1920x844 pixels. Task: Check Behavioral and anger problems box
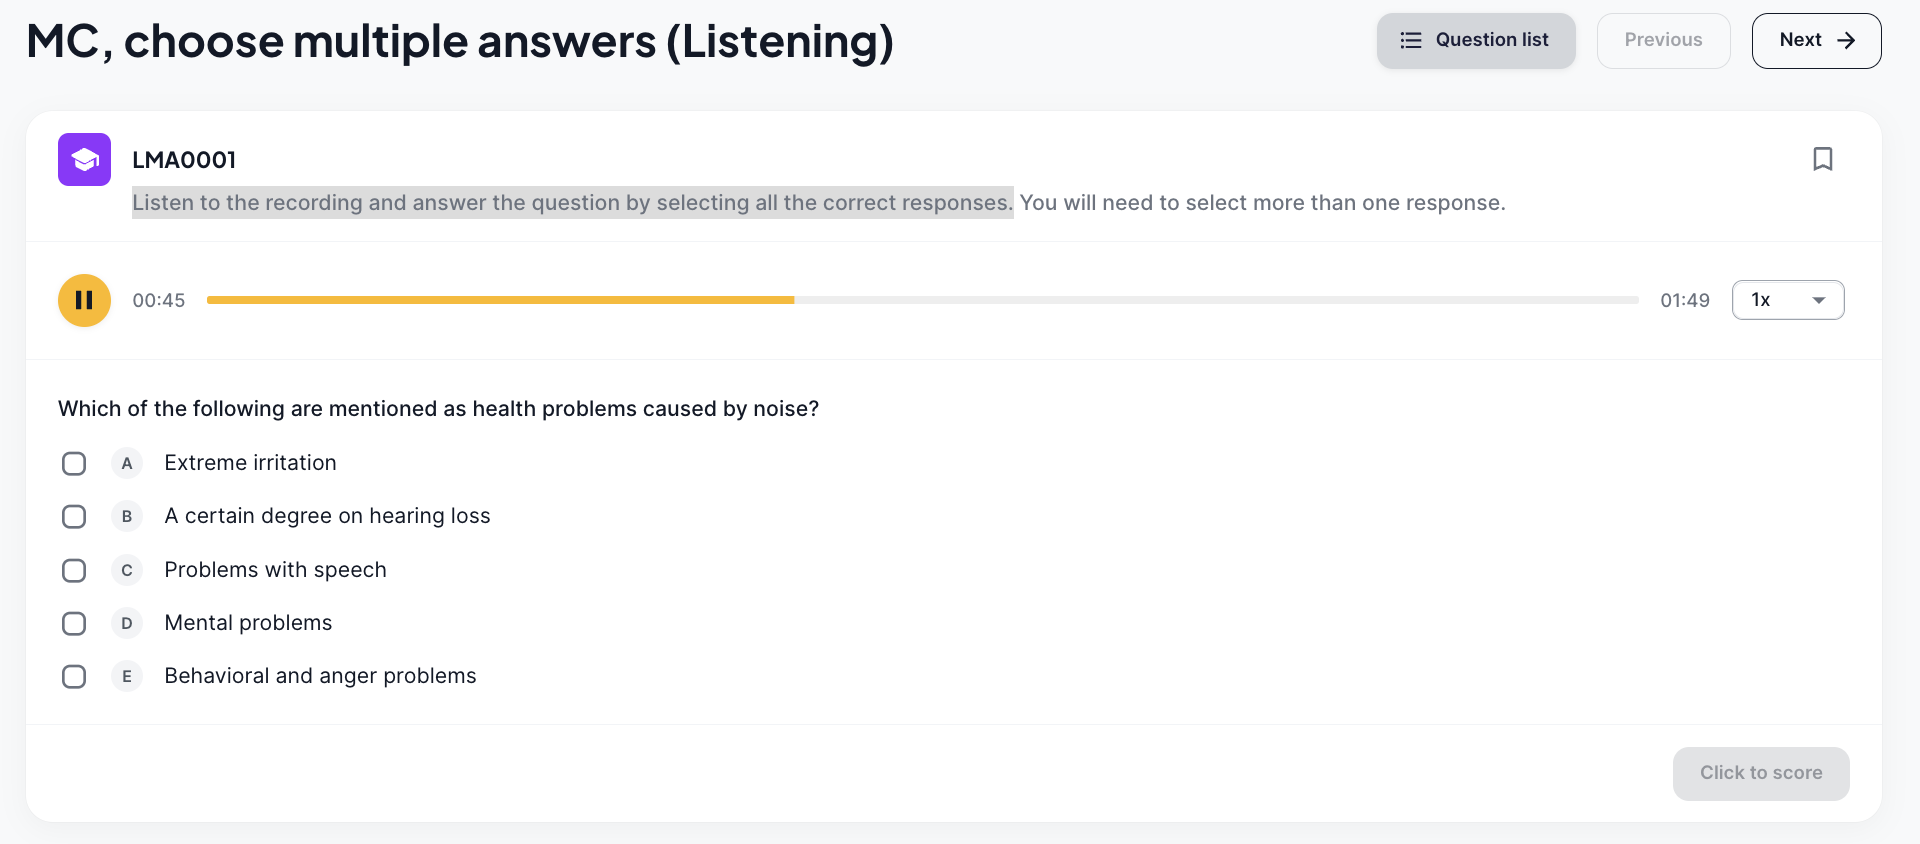(74, 676)
